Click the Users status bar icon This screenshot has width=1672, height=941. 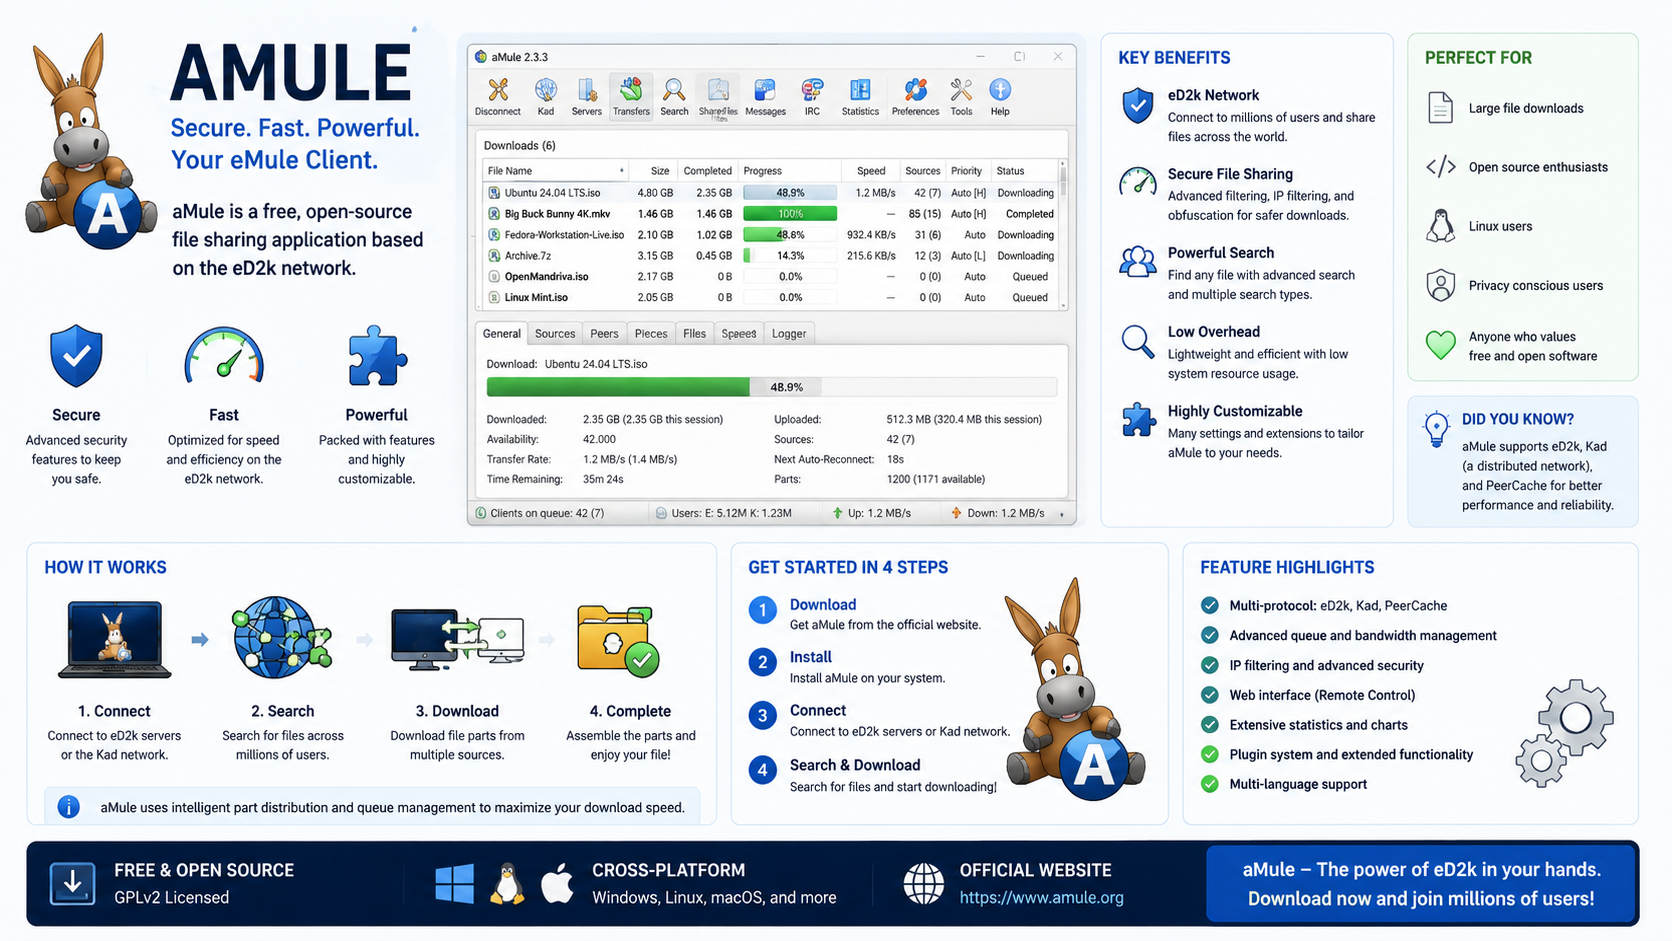[x=661, y=513]
